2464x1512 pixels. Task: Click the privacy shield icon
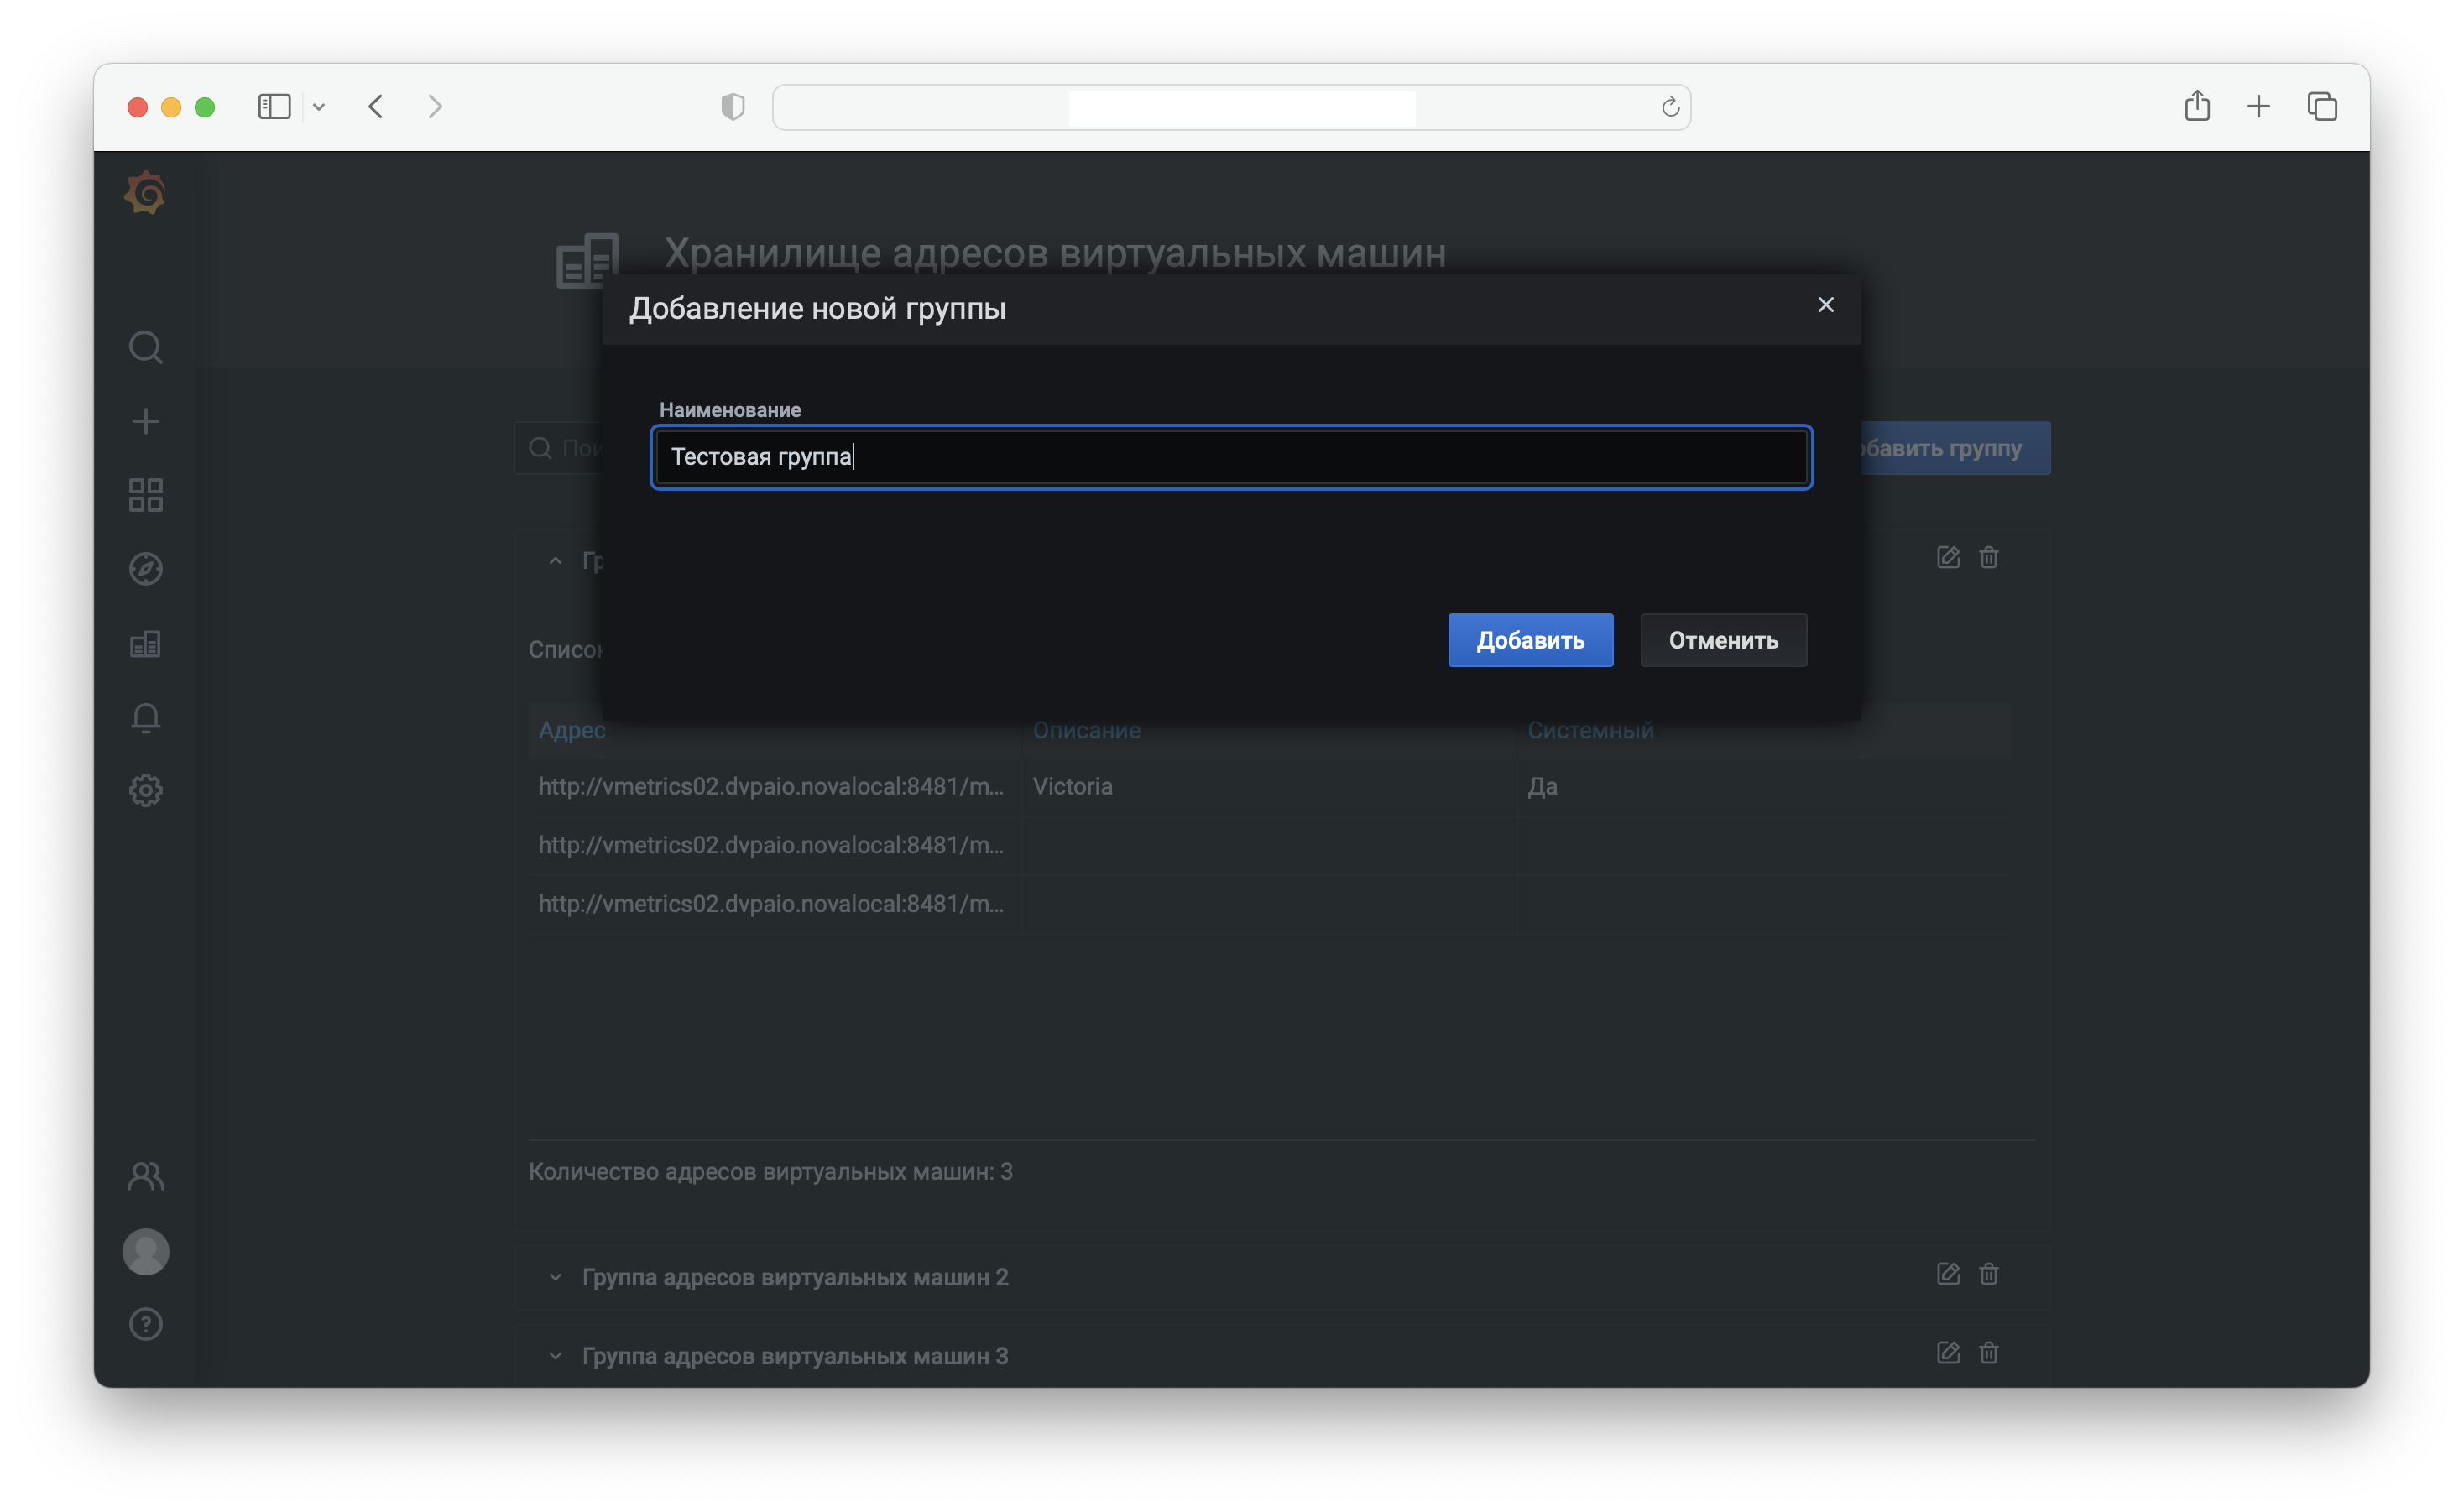point(733,106)
